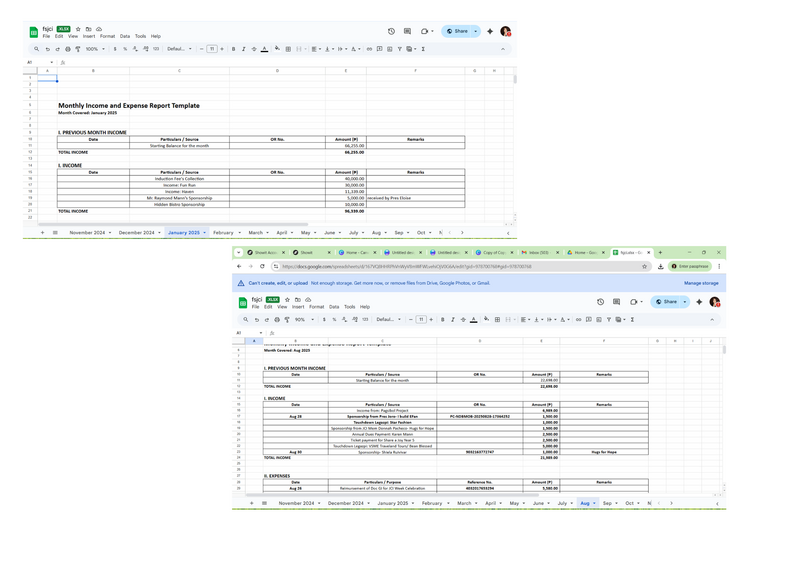Select paint format beside the 100% zoom

coord(78,49)
